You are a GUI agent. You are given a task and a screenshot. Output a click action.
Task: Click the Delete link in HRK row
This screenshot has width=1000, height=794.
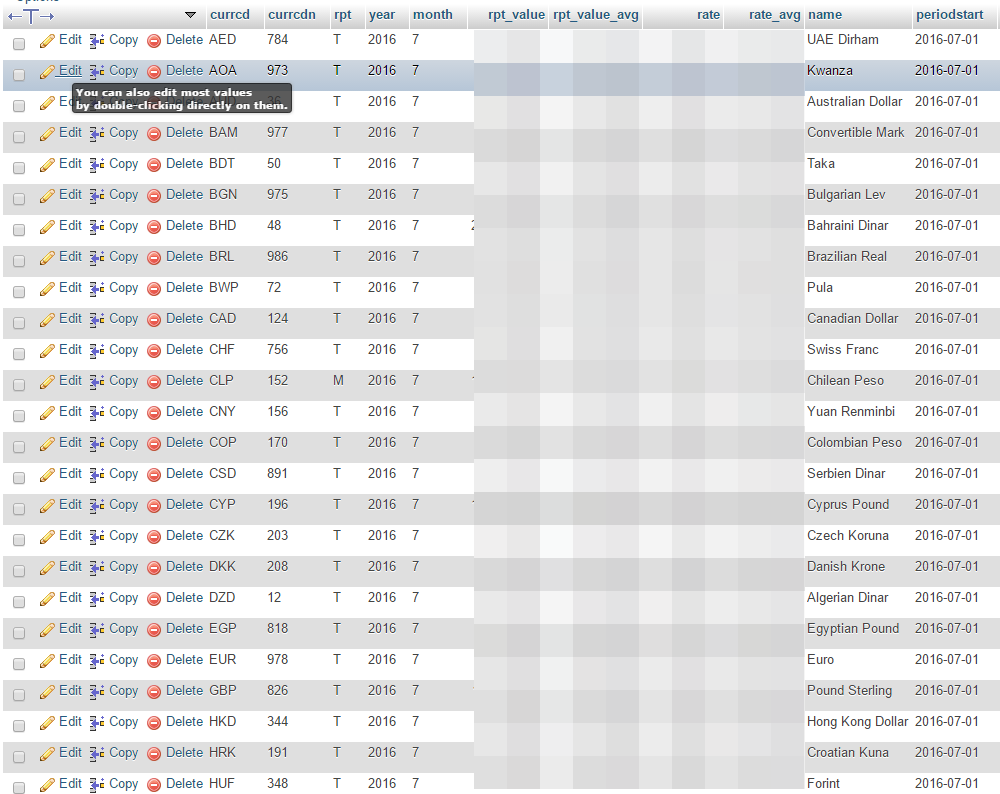184,753
